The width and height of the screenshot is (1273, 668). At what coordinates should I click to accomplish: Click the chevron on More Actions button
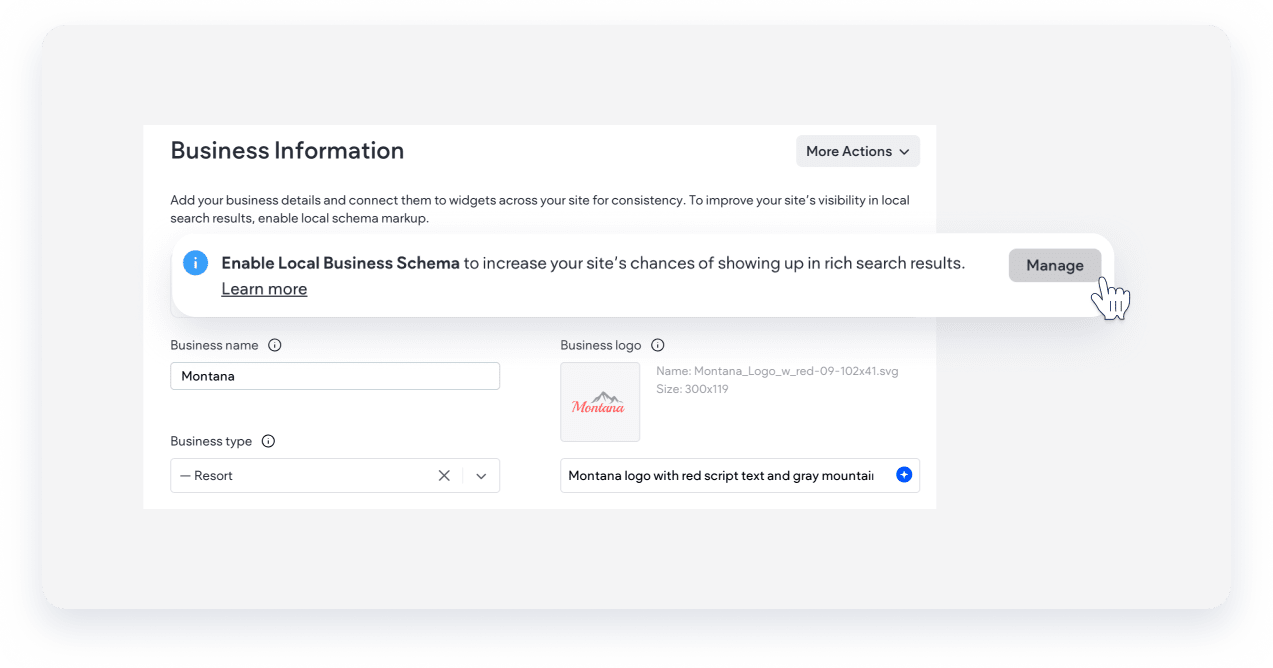903,151
